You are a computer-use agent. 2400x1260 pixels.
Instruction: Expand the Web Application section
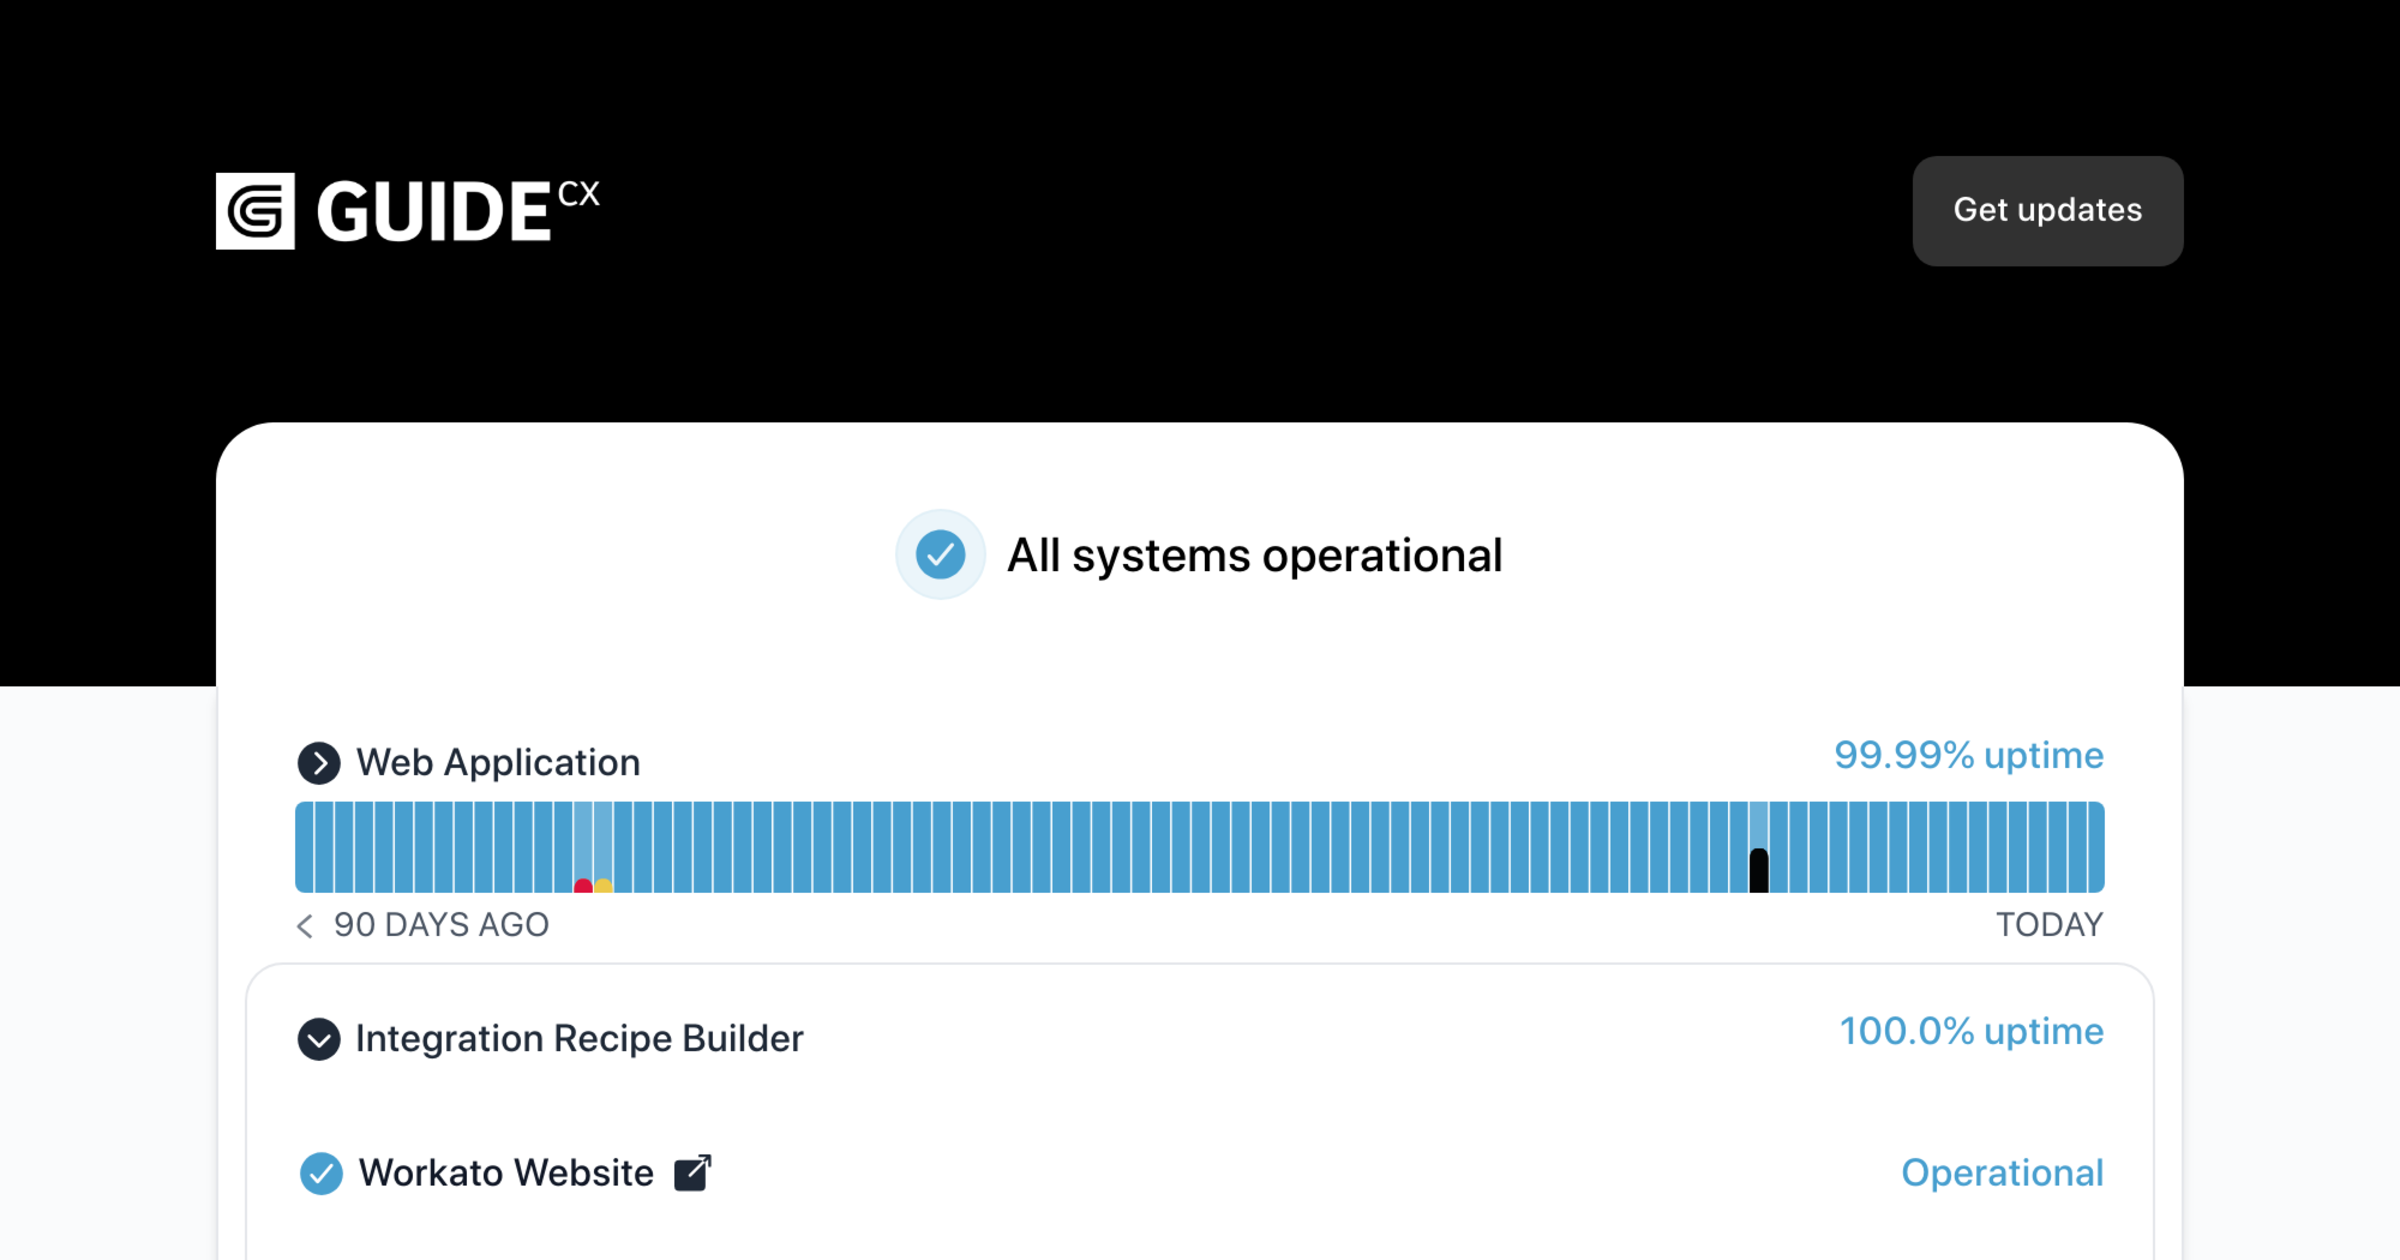pyautogui.click(x=319, y=763)
